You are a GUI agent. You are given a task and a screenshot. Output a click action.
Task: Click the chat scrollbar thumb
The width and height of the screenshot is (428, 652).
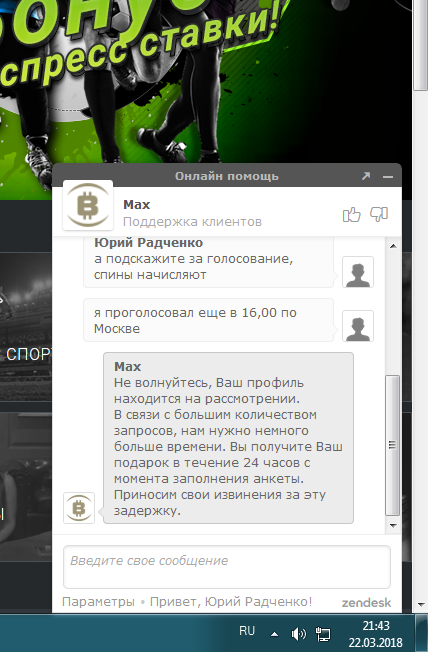tap(392, 445)
